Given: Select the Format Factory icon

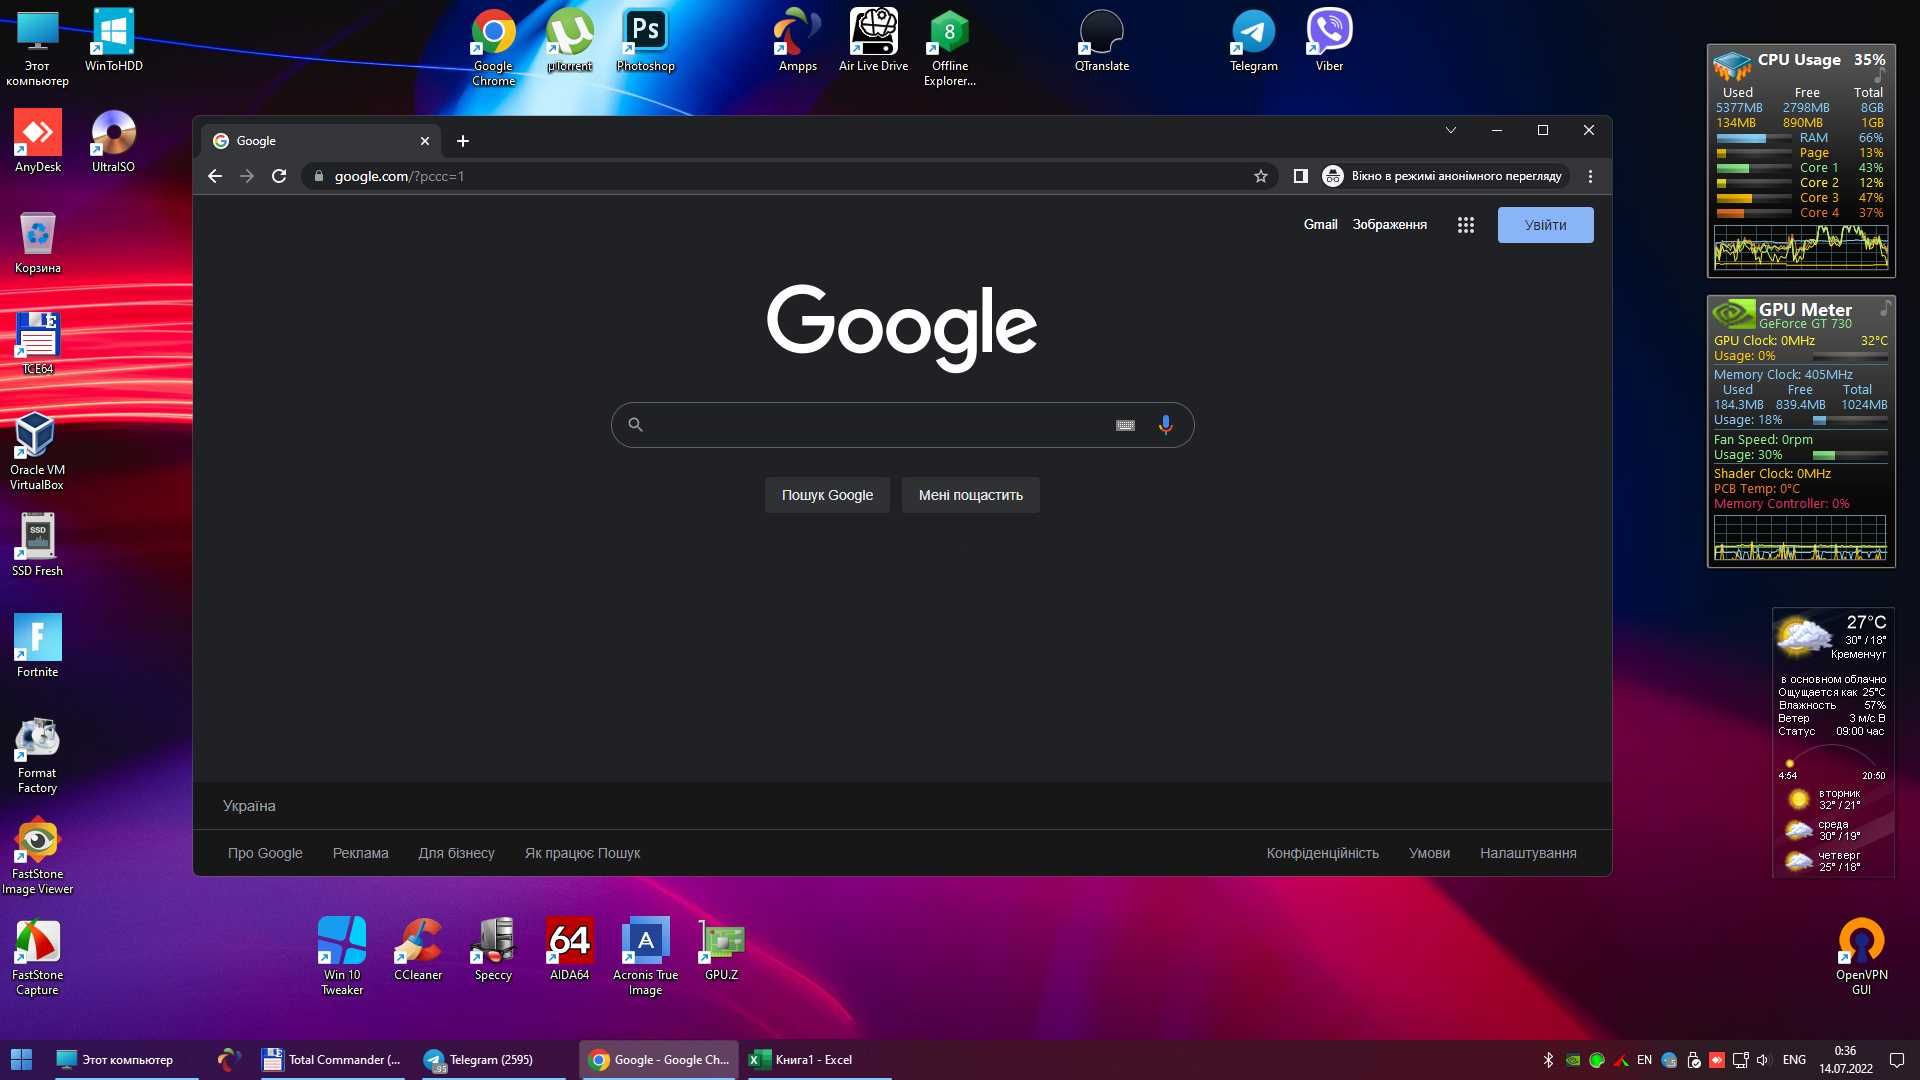Looking at the screenshot, I should pyautogui.click(x=37, y=755).
